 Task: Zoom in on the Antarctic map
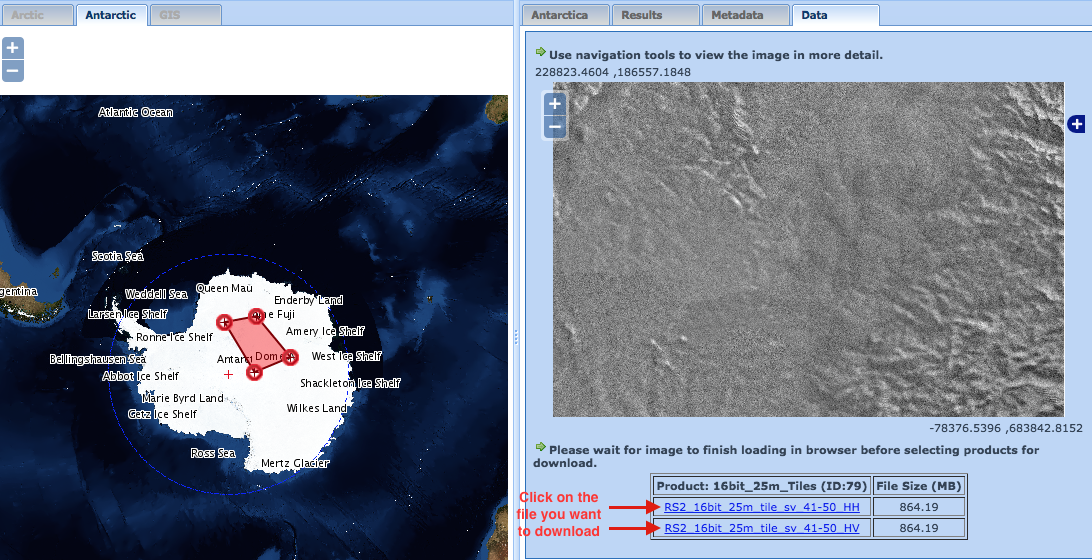[x=13, y=48]
